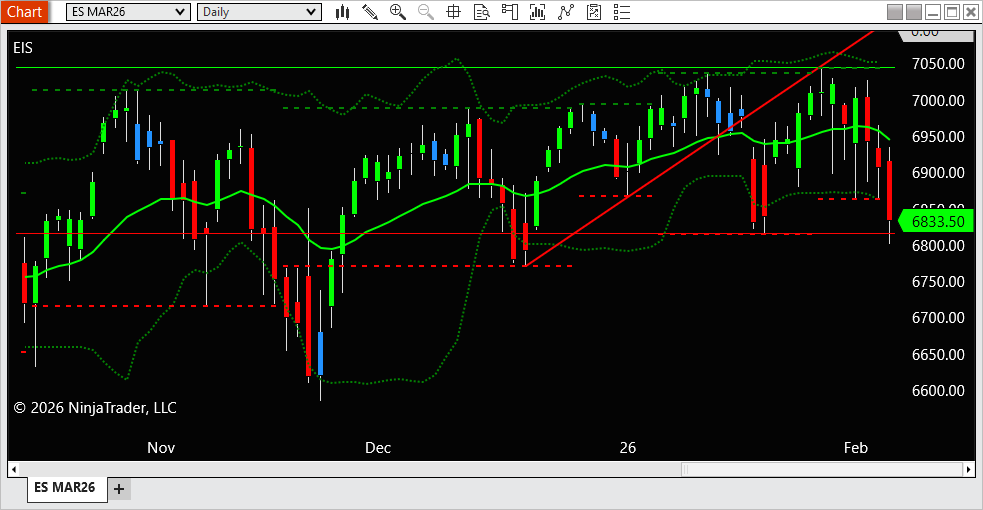Image resolution: width=983 pixels, height=510 pixels.
Task: Click the 6950.00 price axis label
Action: tap(938, 137)
